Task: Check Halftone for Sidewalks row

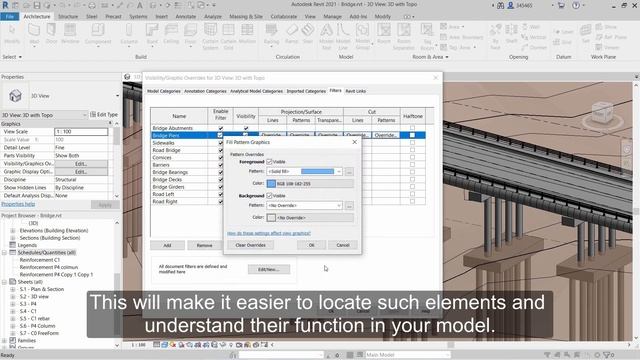Action: click(x=412, y=142)
